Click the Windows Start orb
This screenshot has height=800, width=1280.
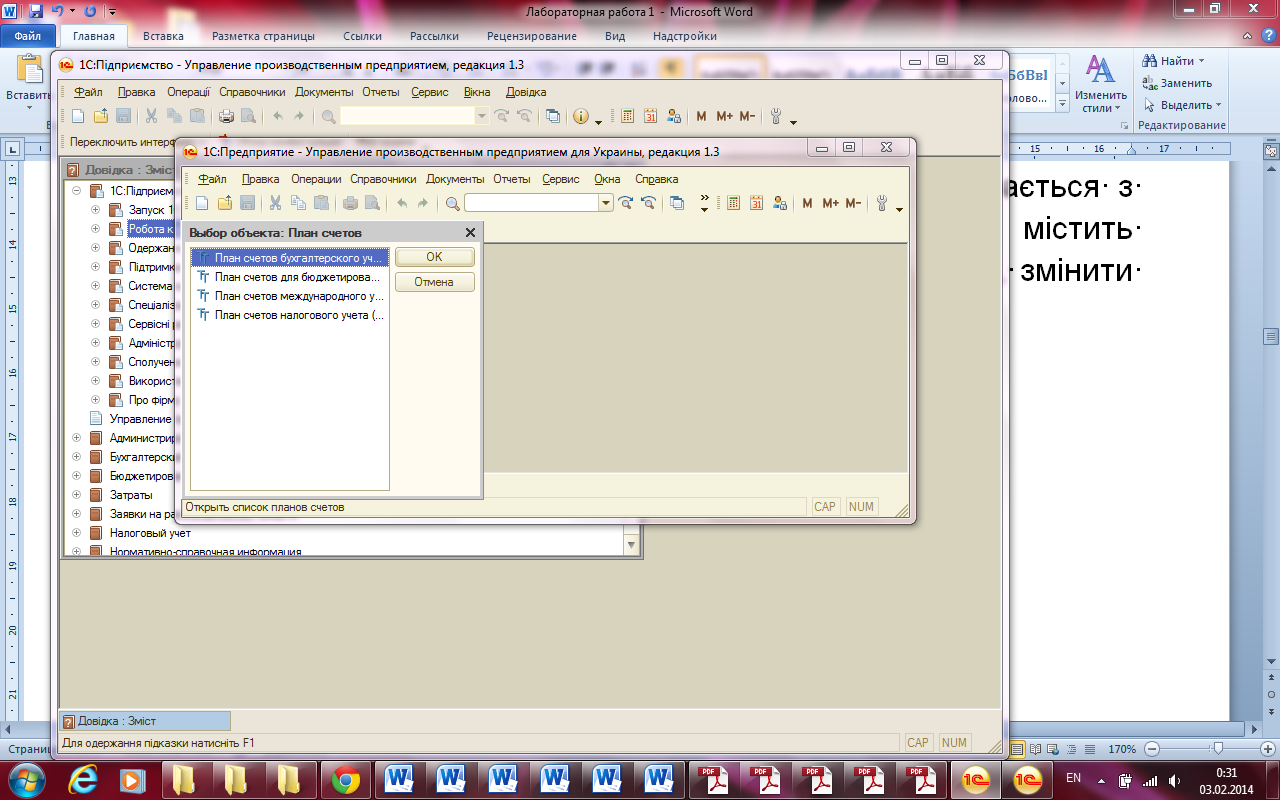pyautogui.click(x=27, y=778)
